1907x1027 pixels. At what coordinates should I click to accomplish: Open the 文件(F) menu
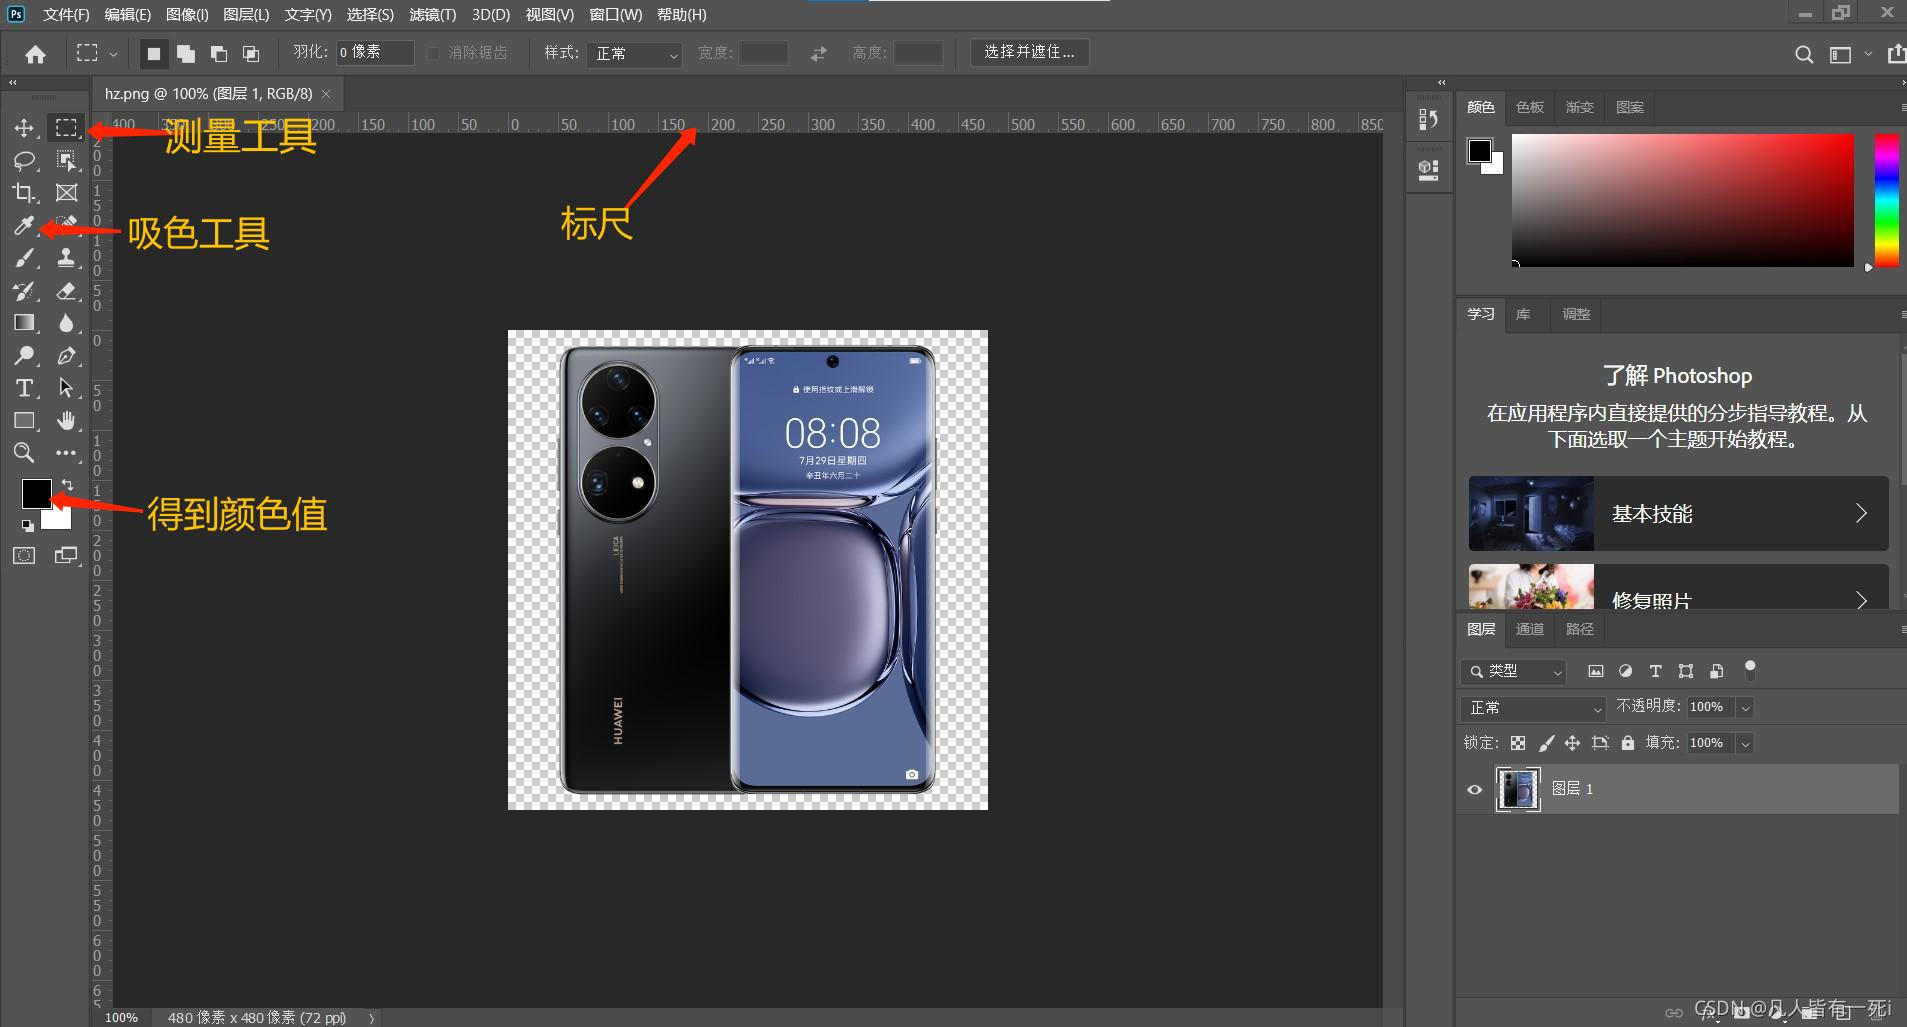coord(66,15)
